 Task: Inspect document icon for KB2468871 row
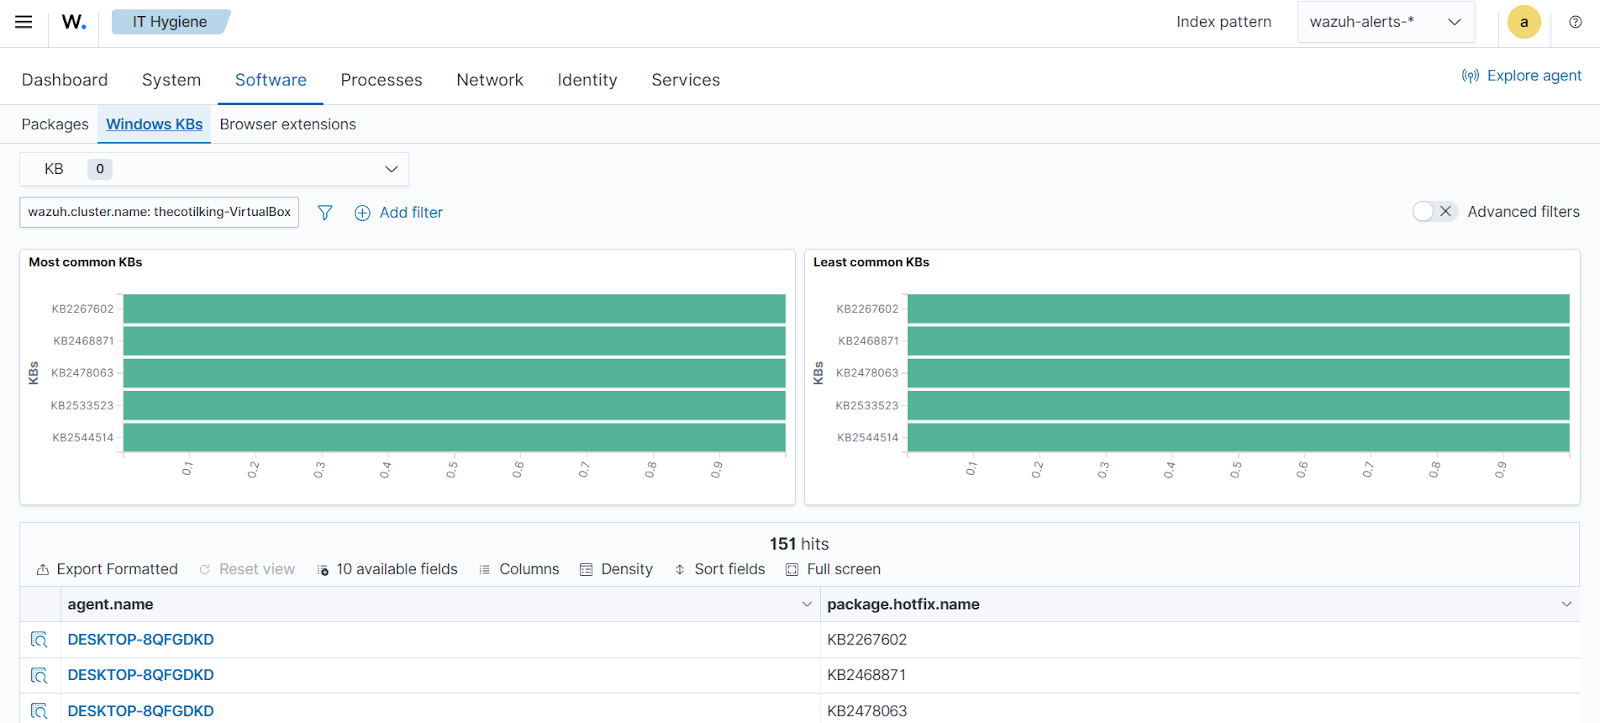coord(39,676)
